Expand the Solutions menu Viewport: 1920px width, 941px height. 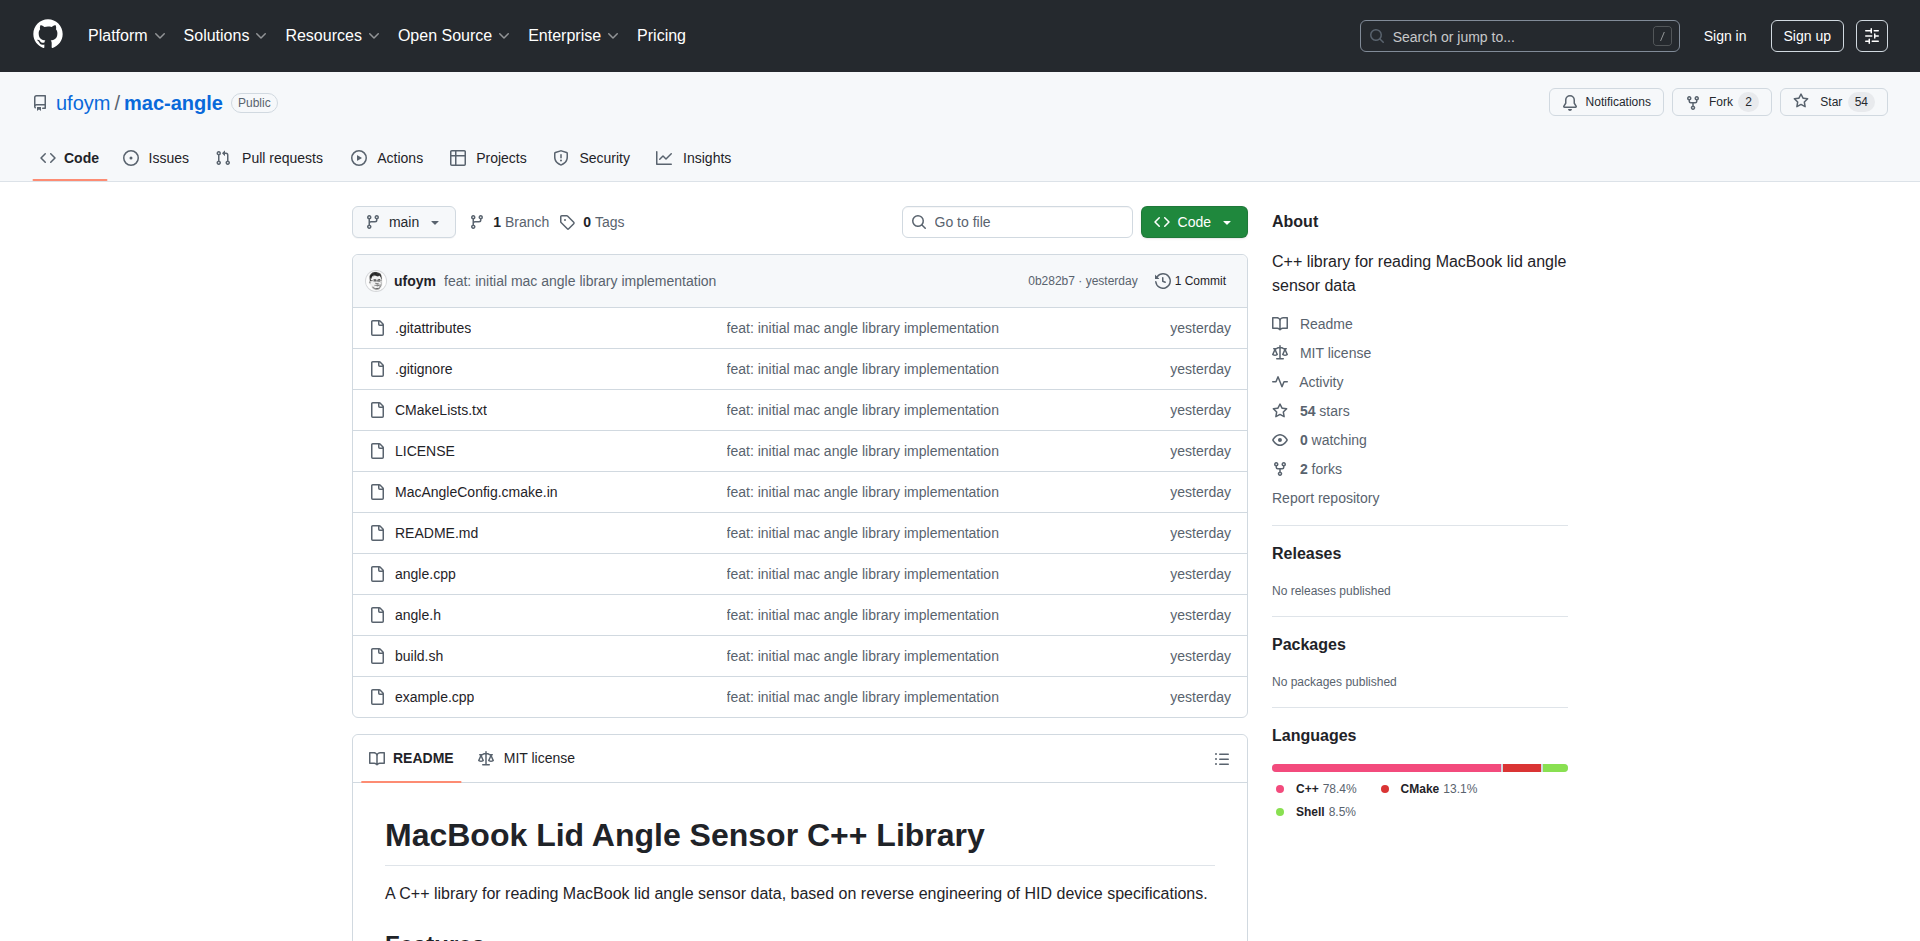pyautogui.click(x=225, y=36)
